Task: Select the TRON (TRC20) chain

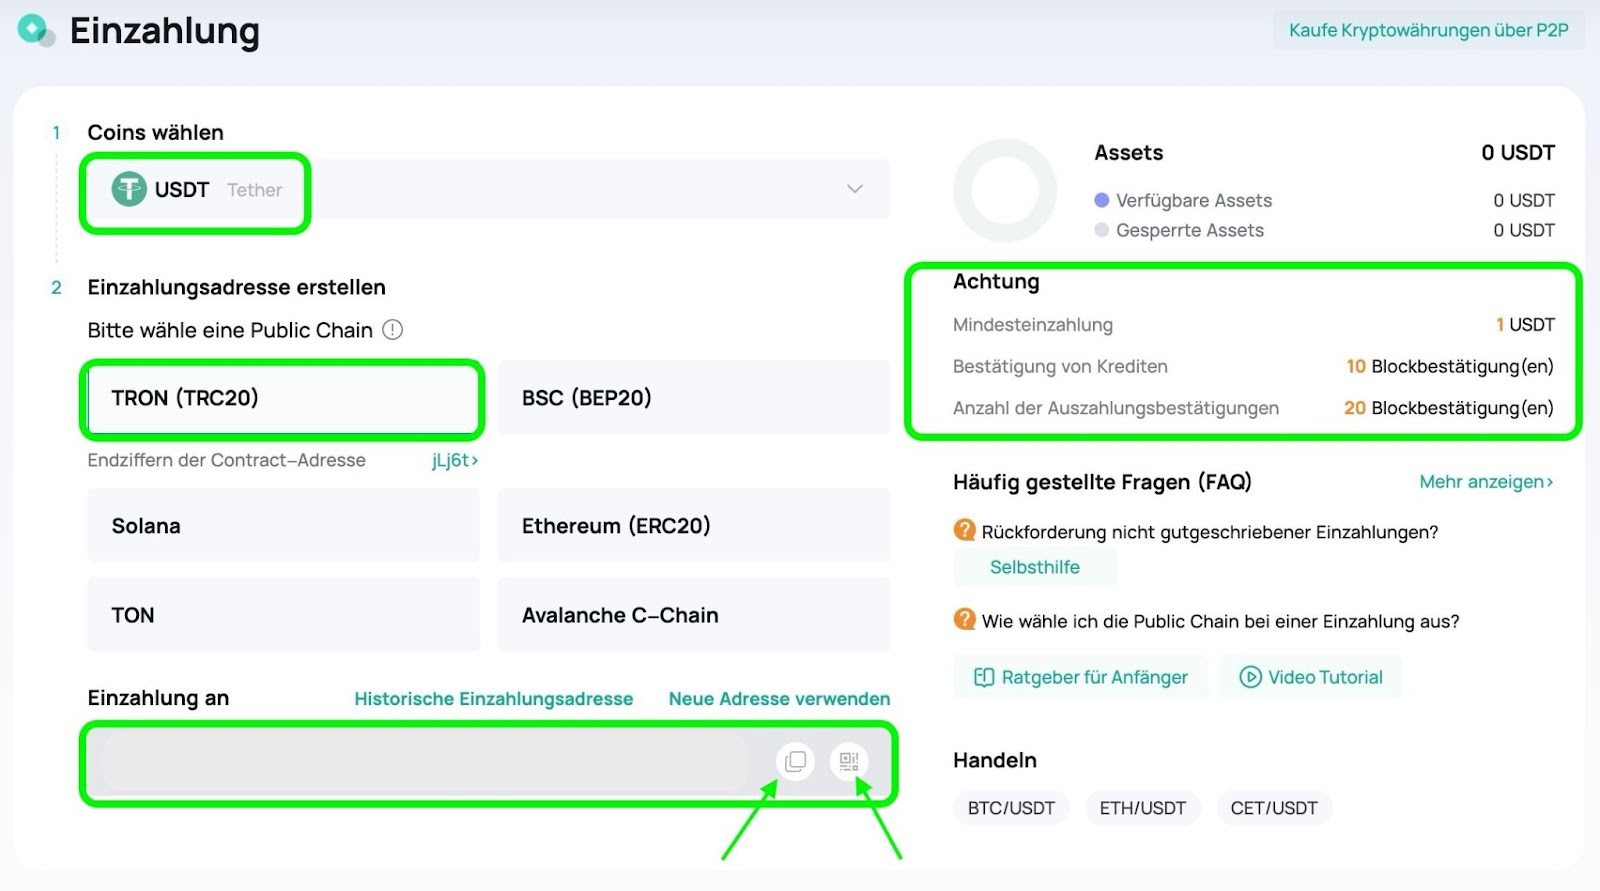Action: click(x=283, y=398)
